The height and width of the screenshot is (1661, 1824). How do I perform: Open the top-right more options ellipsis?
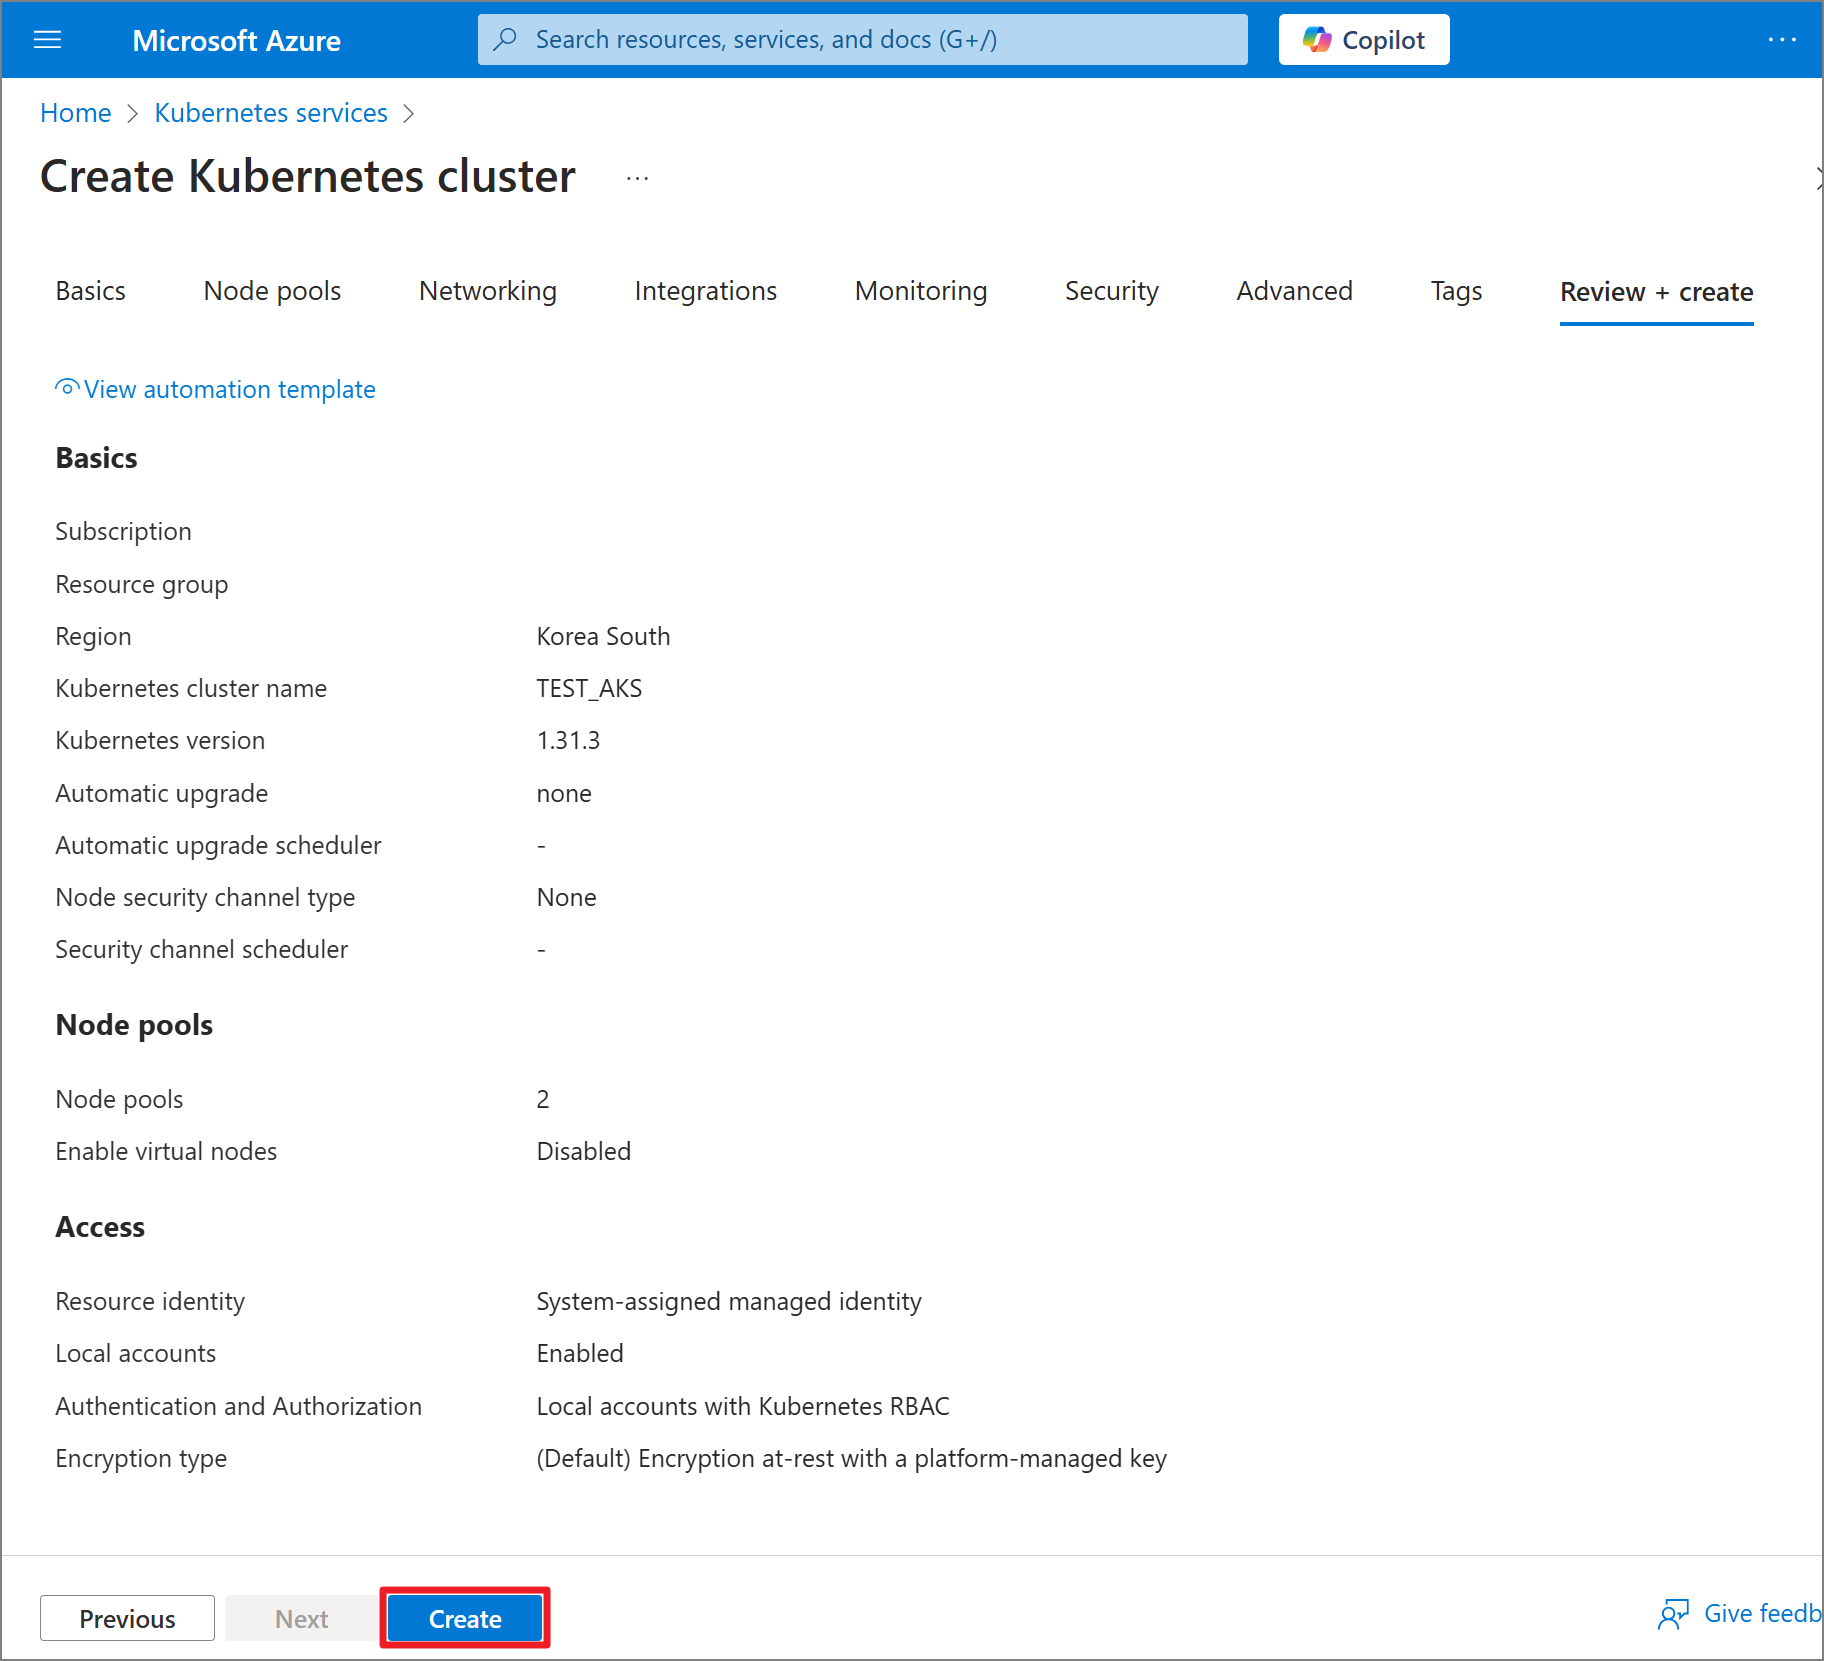[1781, 40]
